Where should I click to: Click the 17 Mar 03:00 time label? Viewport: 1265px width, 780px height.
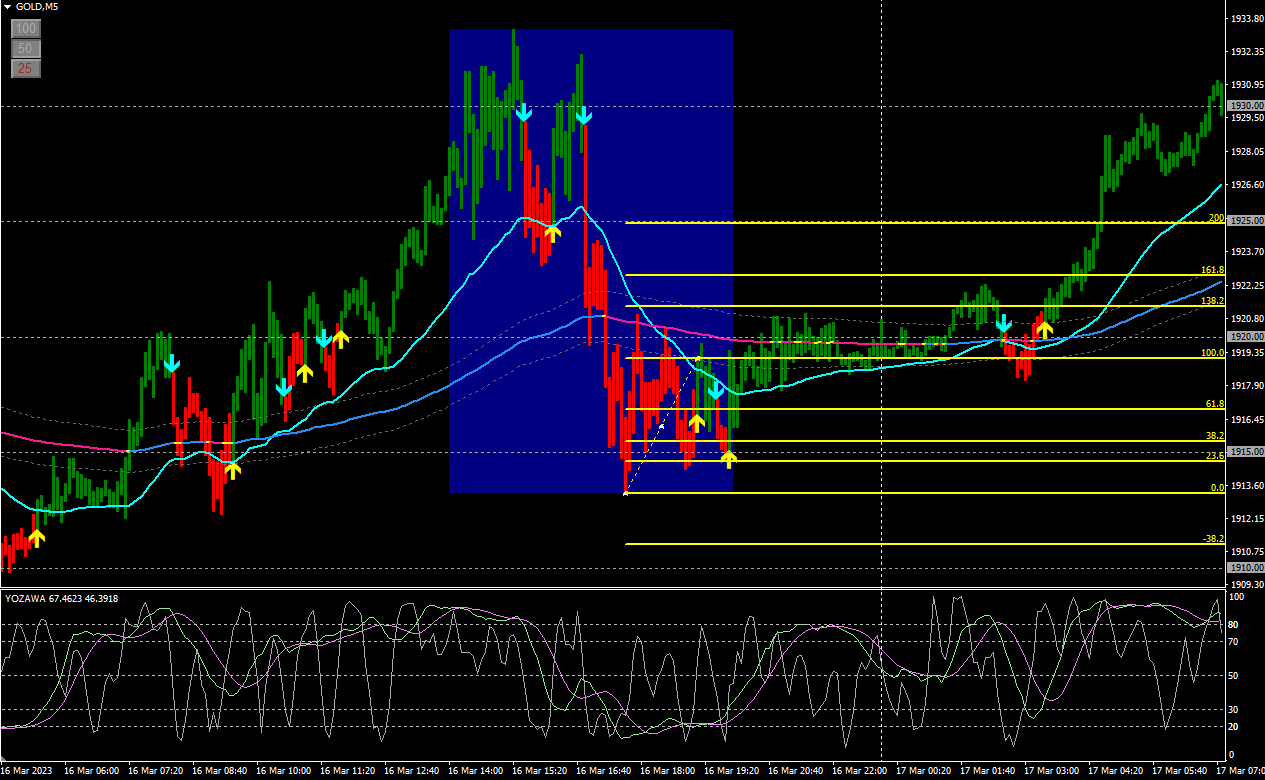pyautogui.click(x=1052, y=771)
